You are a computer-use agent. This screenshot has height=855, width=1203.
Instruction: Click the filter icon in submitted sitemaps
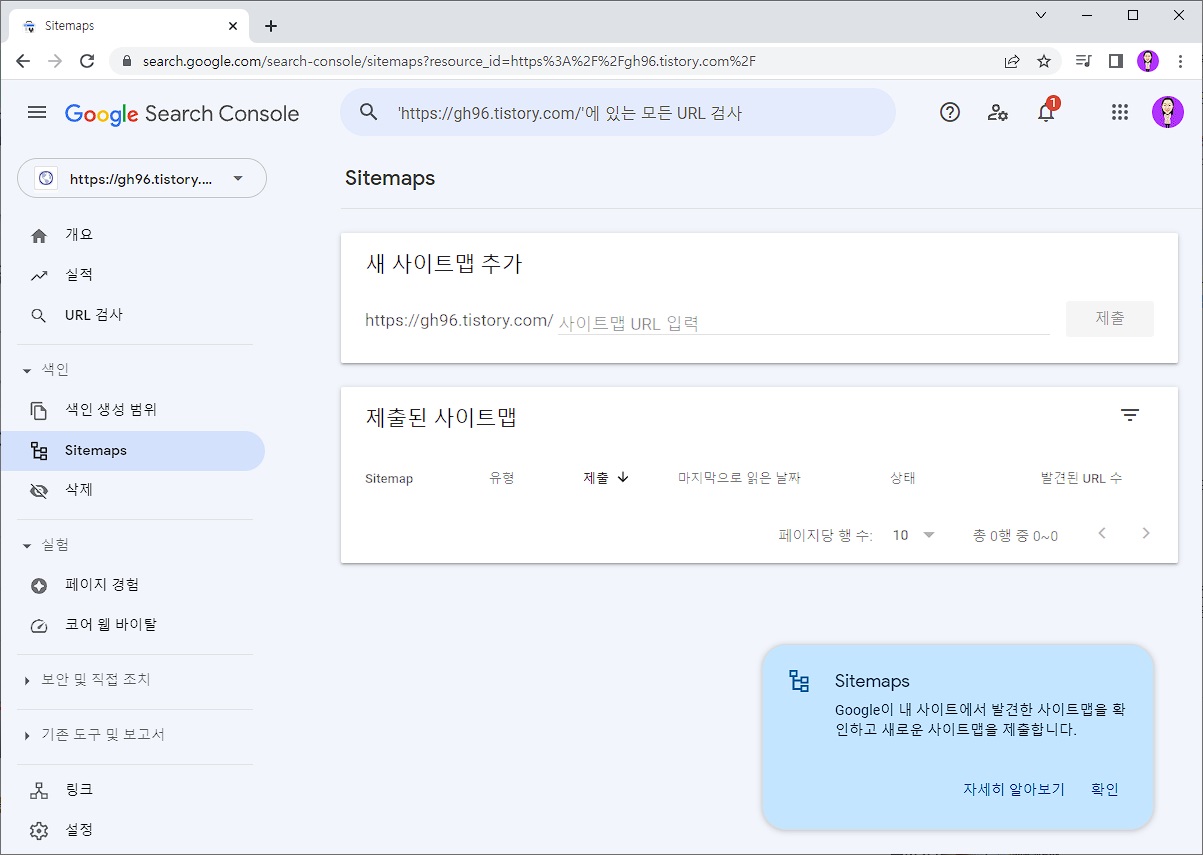pos(1130,415)
